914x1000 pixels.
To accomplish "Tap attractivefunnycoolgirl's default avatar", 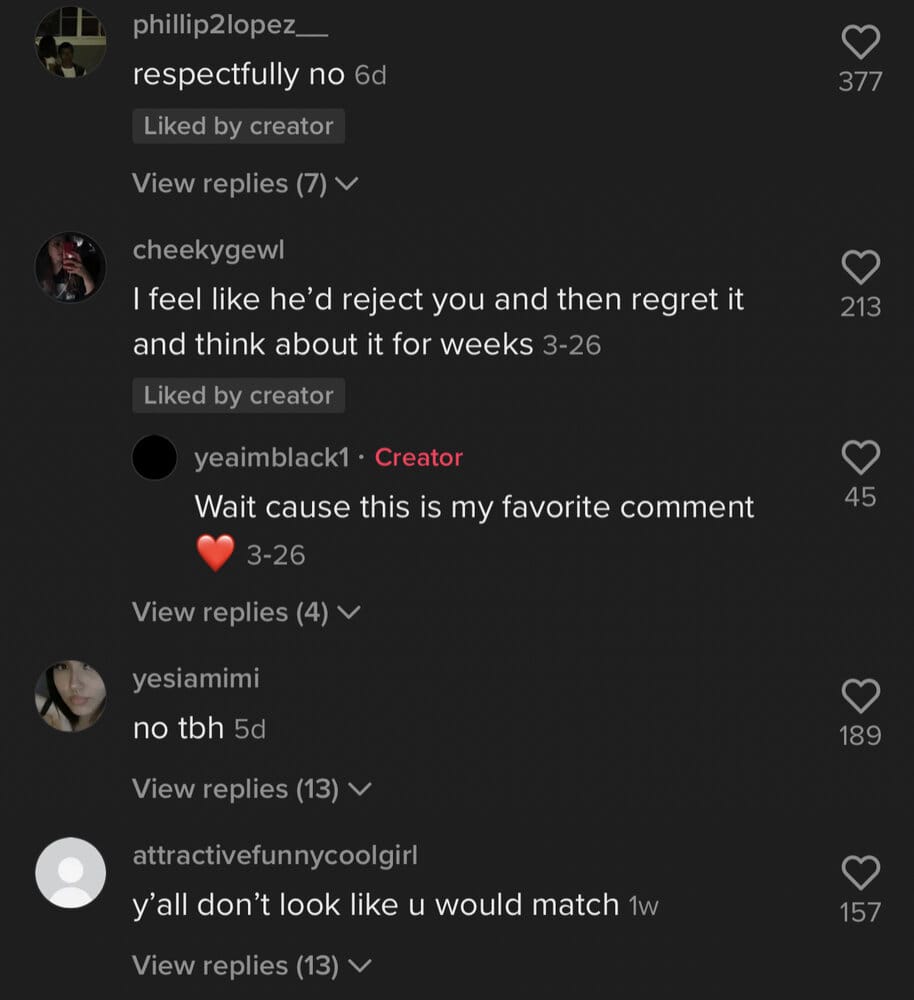I will pyautogui.click(x=70, y=873).
